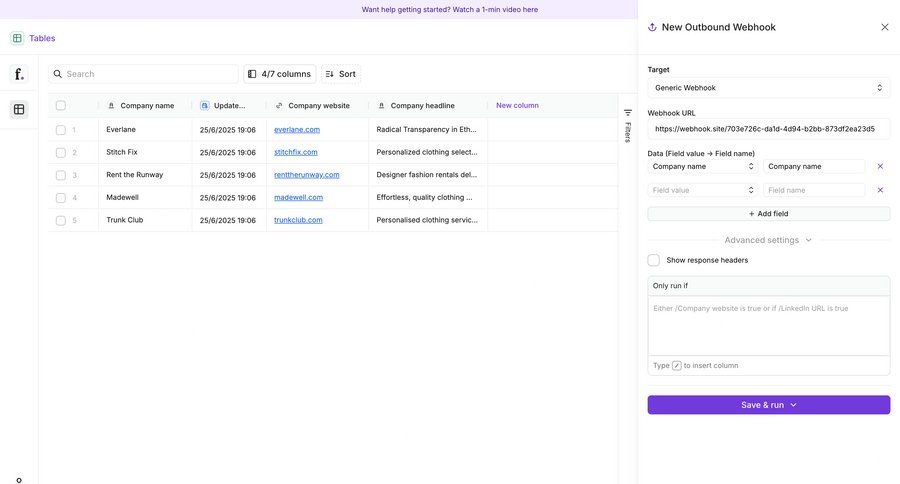Select the table view icon in left sidebar
Image resolution: width=900 pixels, height=484 pixels.
[x=19, y=109]
